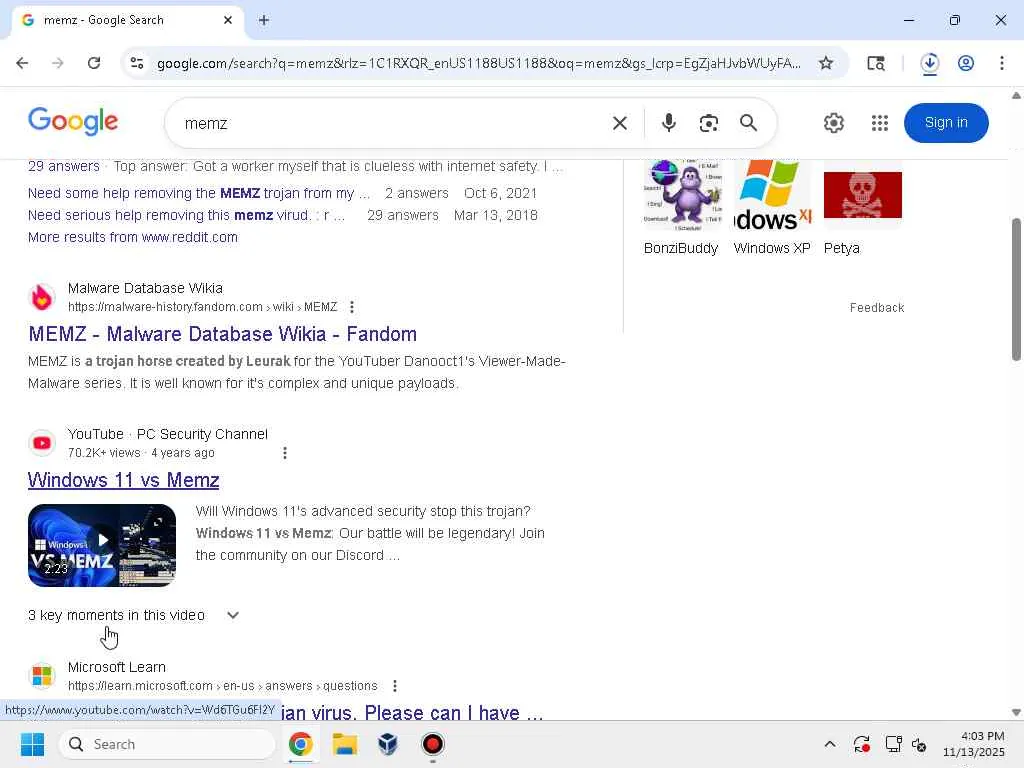The height and width of the screenshot is (768, 1024).
Task: Open 'Need serious help removing this memz' link
Action: click(x=186, y=216)
